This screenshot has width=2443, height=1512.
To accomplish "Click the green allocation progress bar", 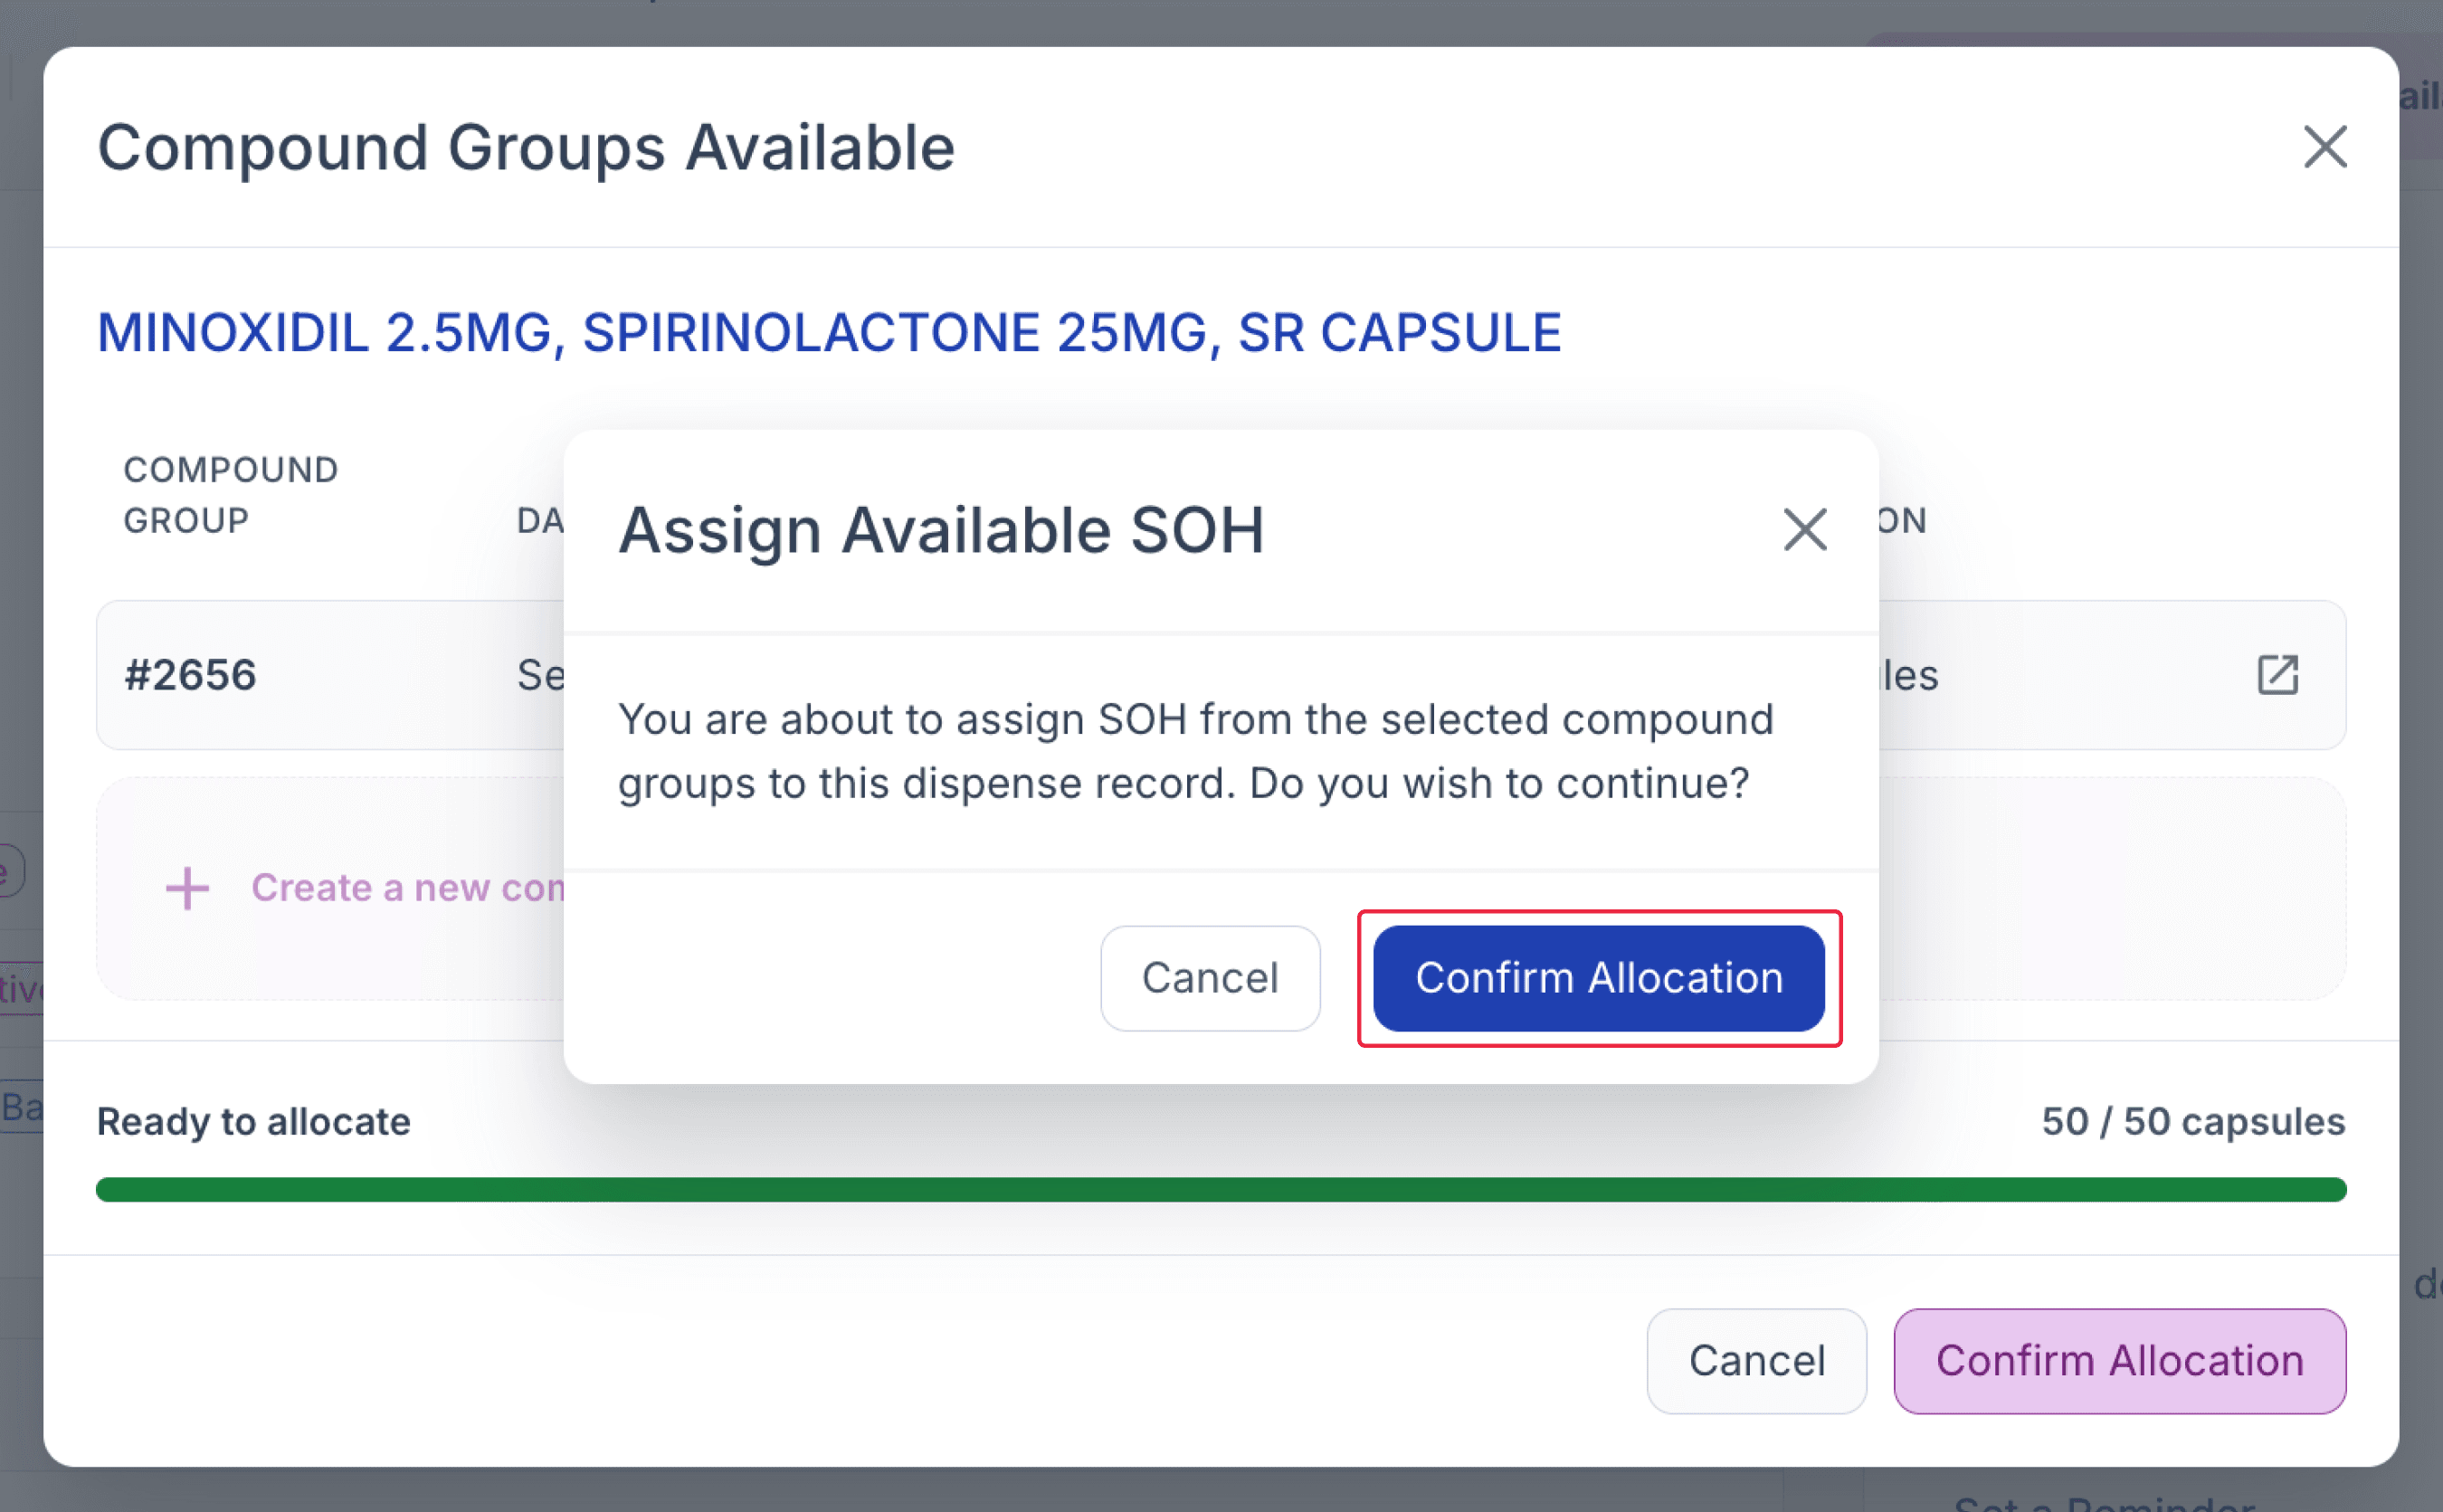I will [x=1220, y=1189].
